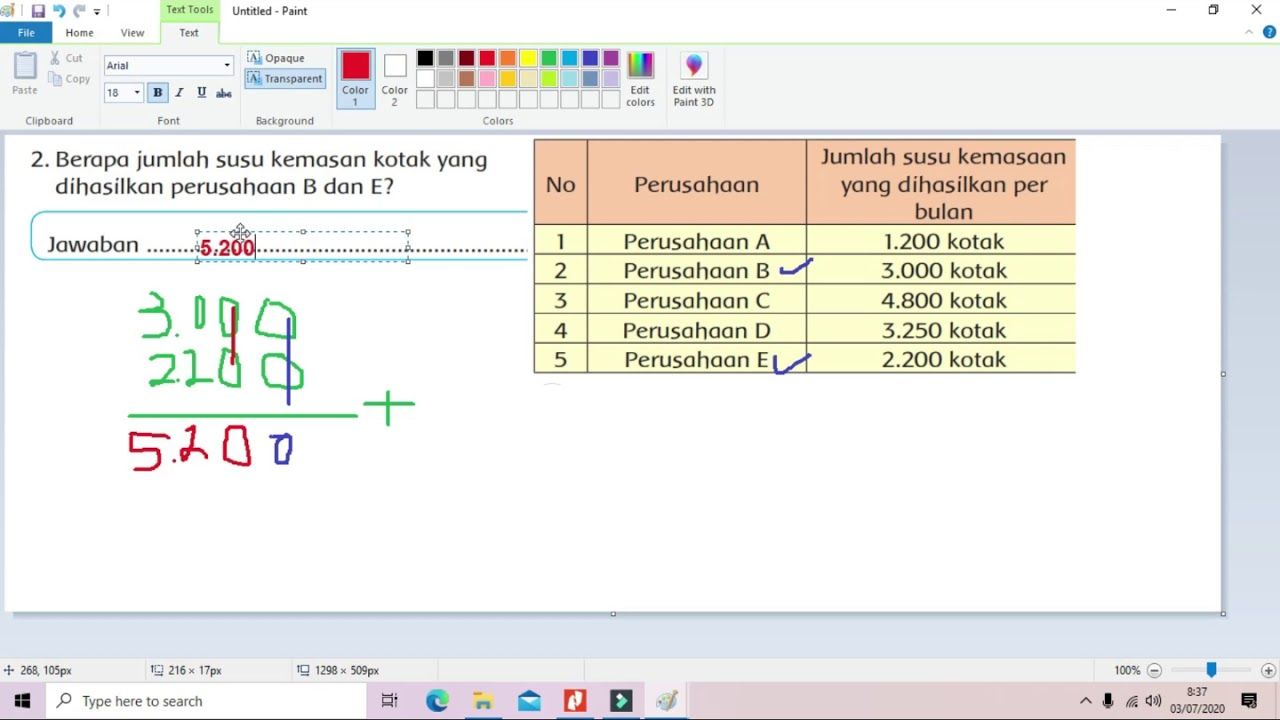
Task: Toggle Strikethrough formatting
Action: (x=224, y=93)
